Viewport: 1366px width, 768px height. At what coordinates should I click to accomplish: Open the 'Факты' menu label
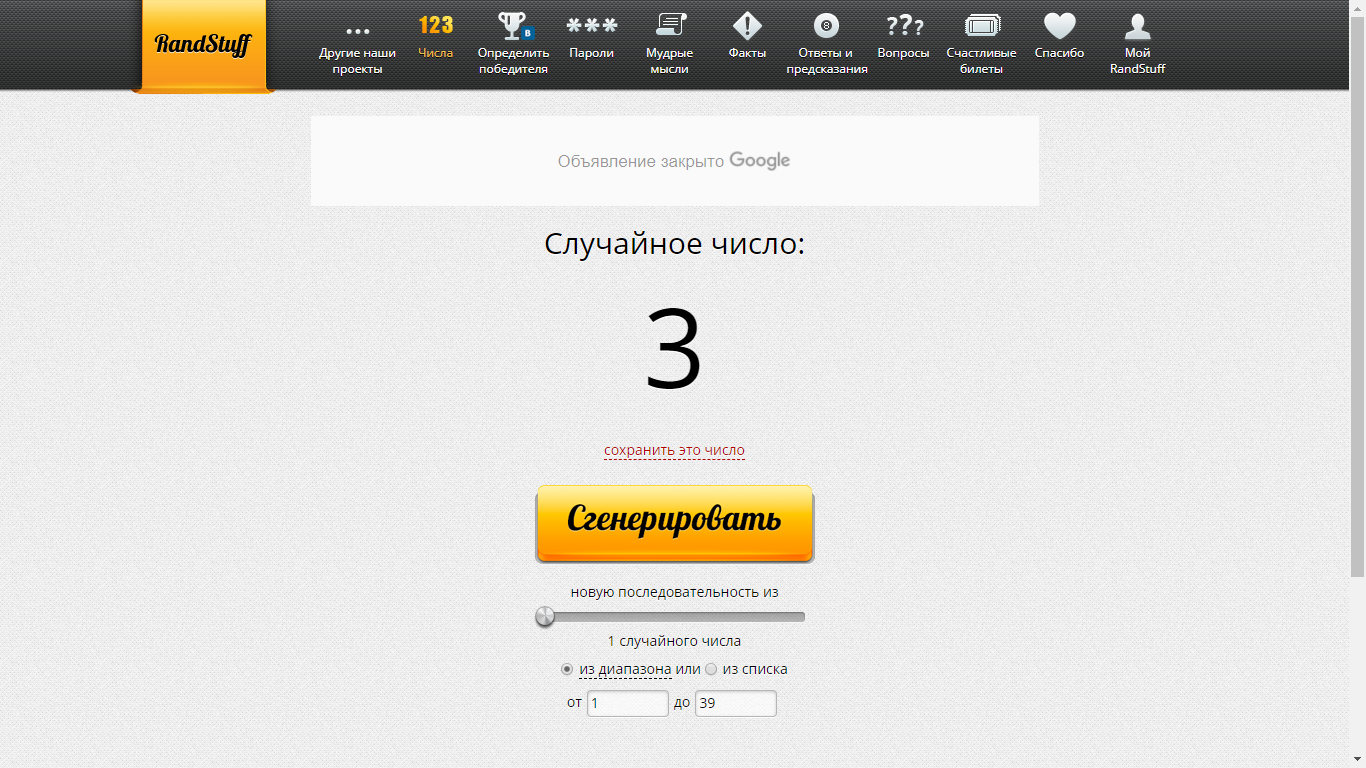[x=747, y=53]
